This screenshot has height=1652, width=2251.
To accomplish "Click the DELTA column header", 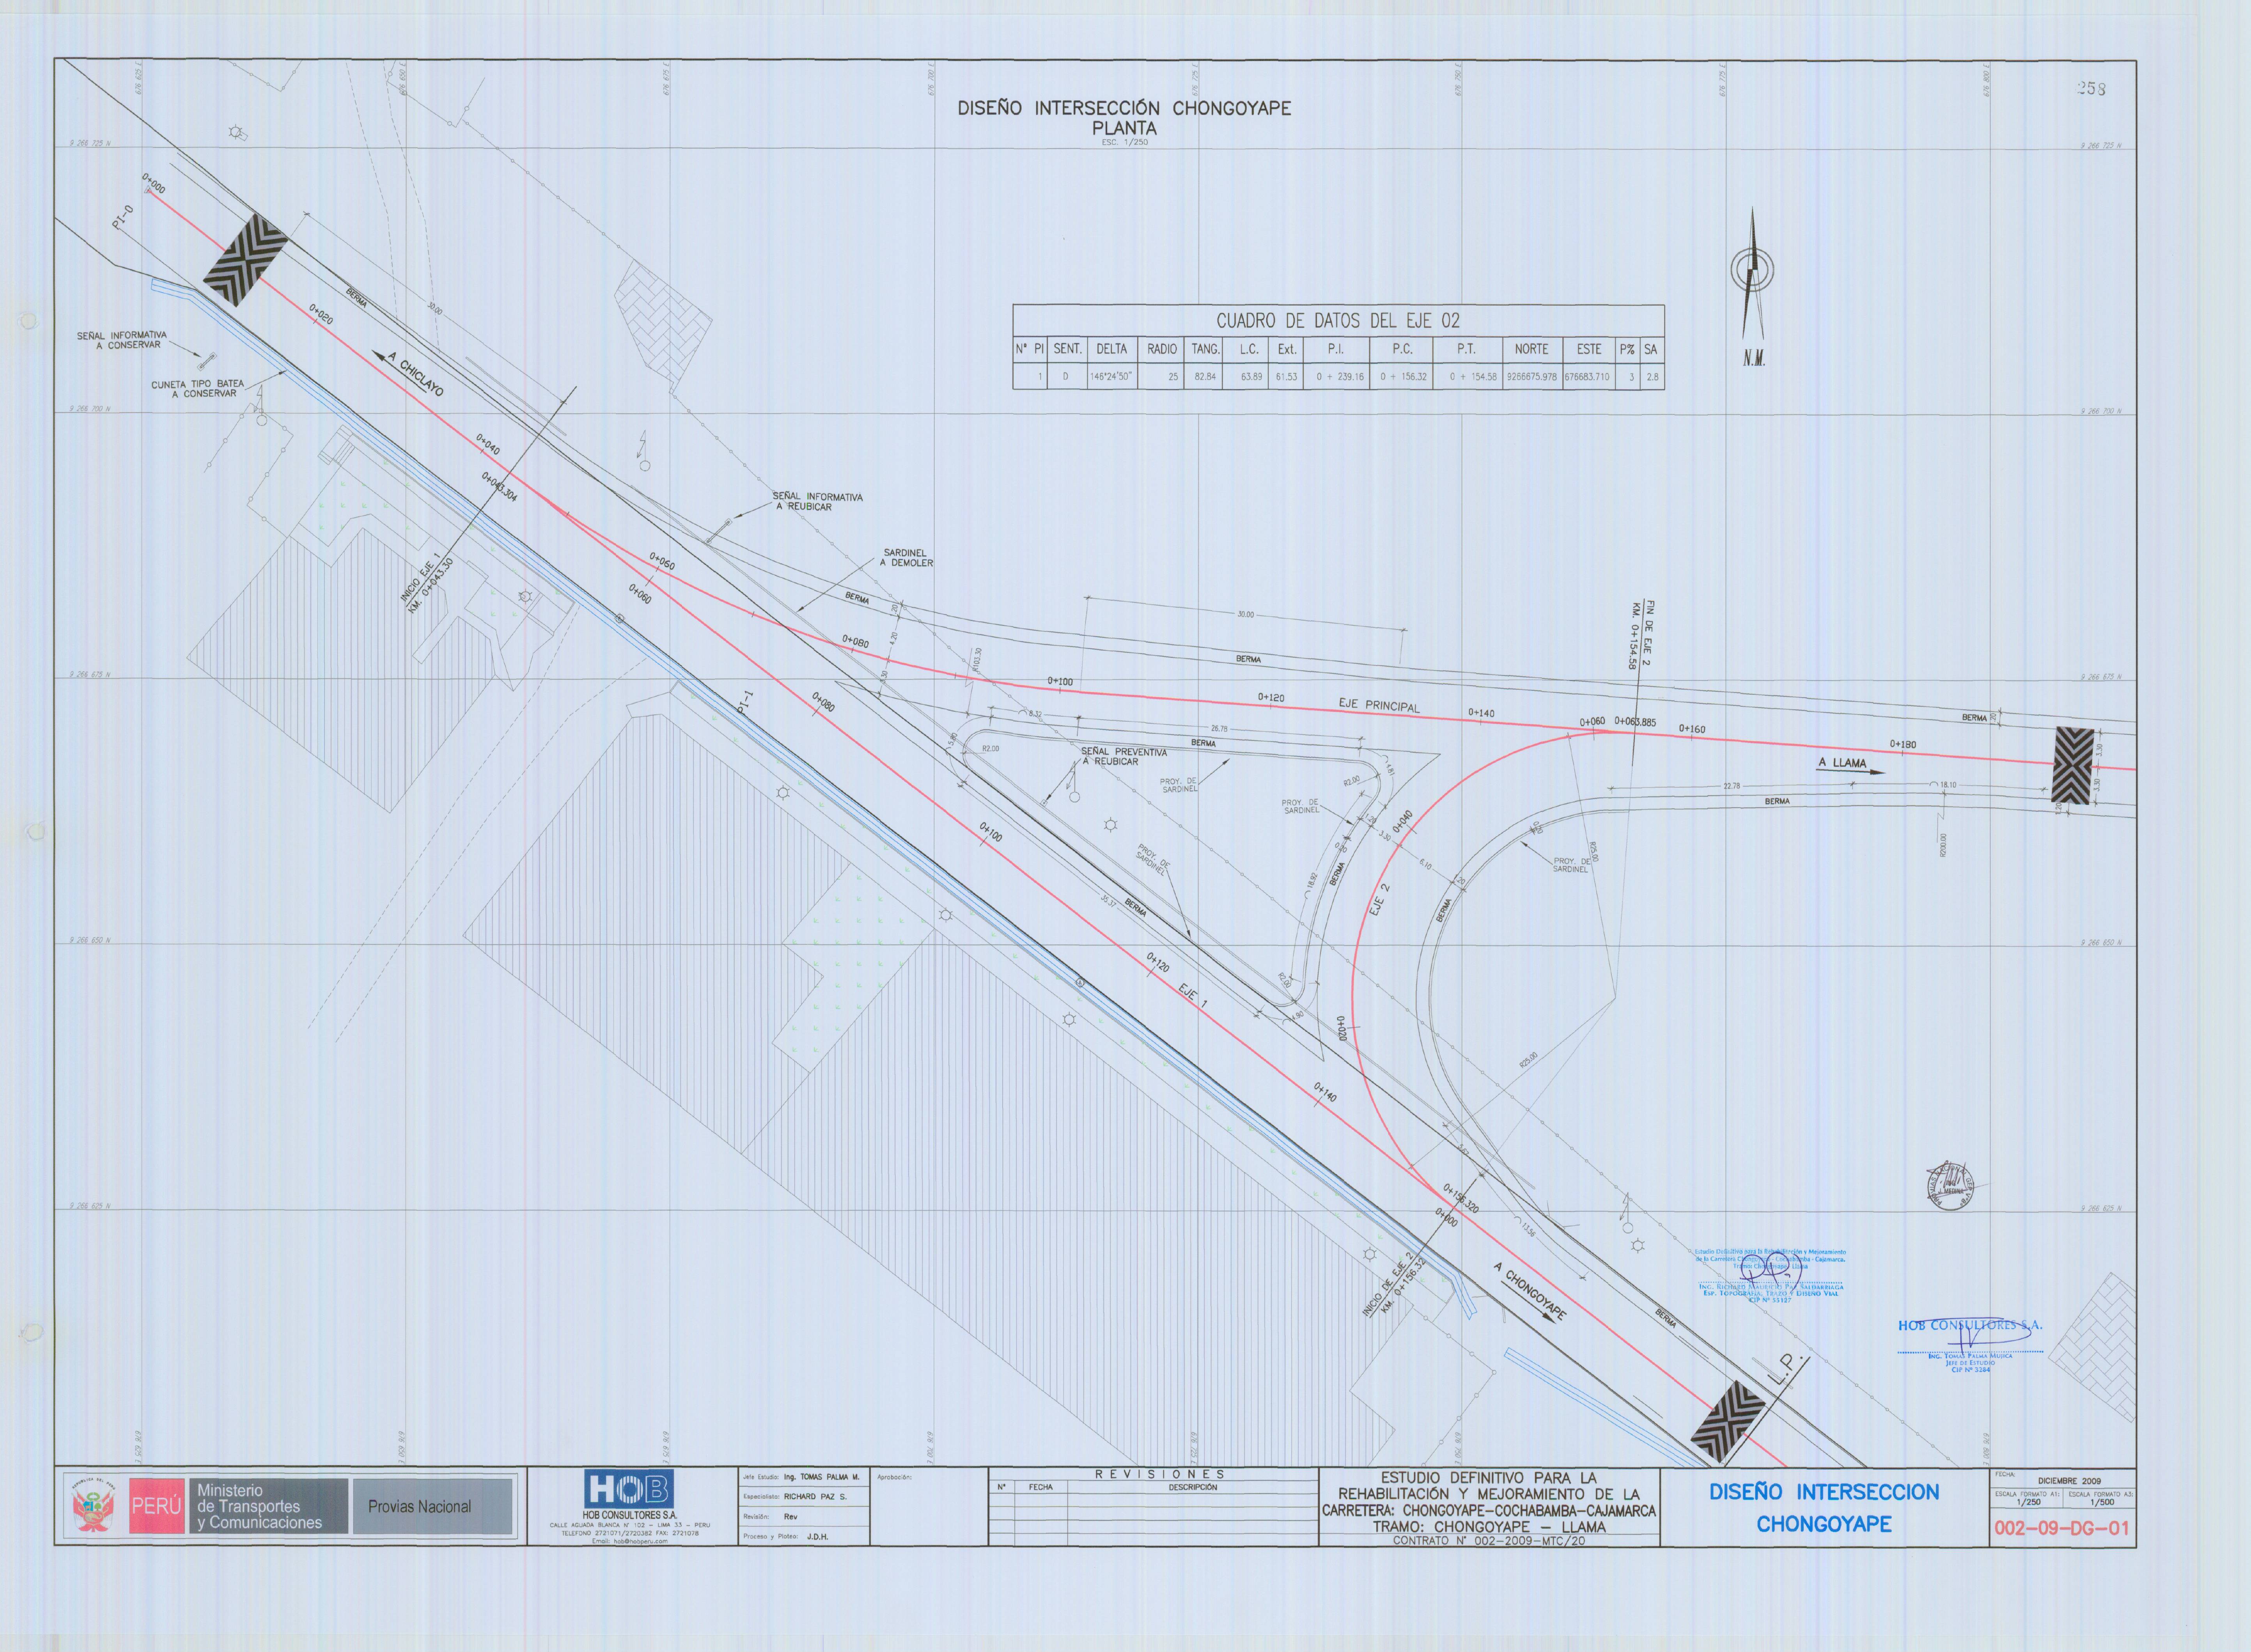I will (1111, 349).
